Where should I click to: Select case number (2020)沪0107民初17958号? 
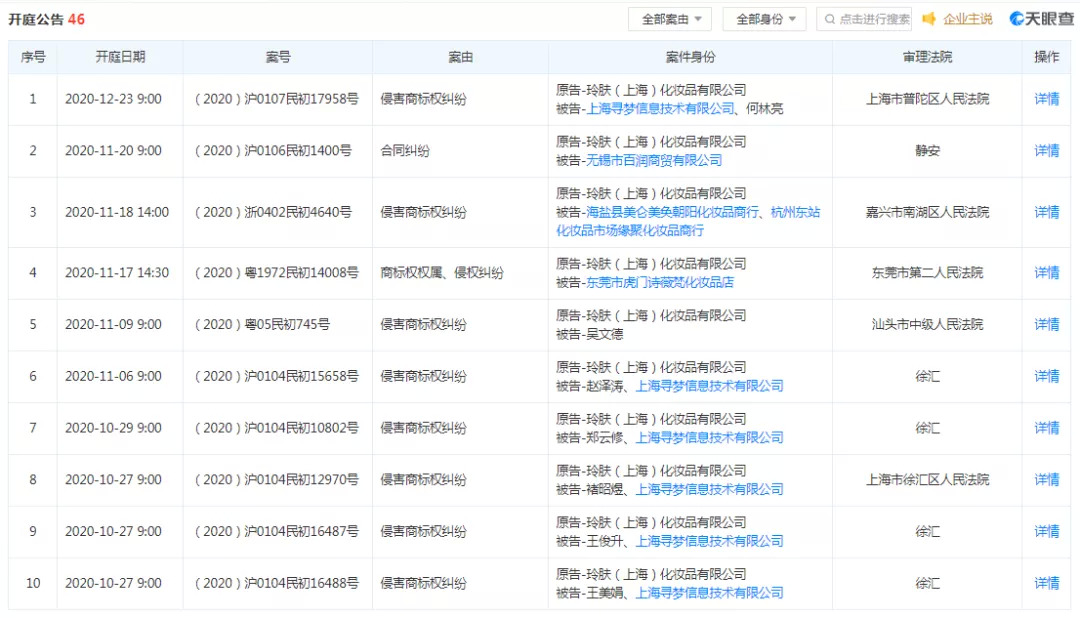(x=276, y=99)
